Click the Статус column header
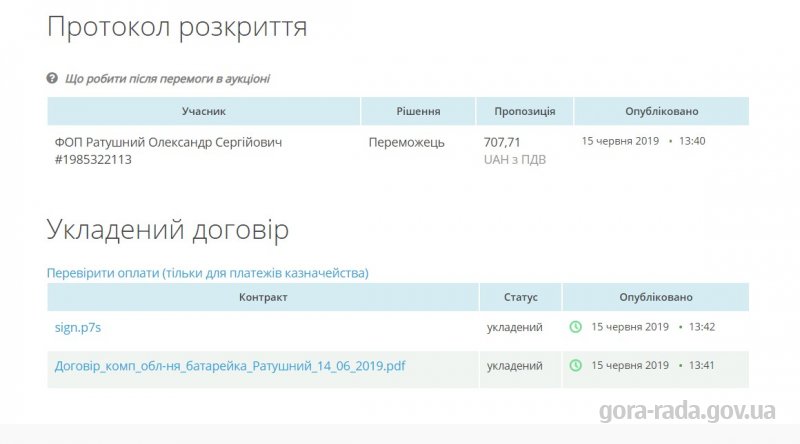This screenshot has width=800, height=444. tap(521, 297)
